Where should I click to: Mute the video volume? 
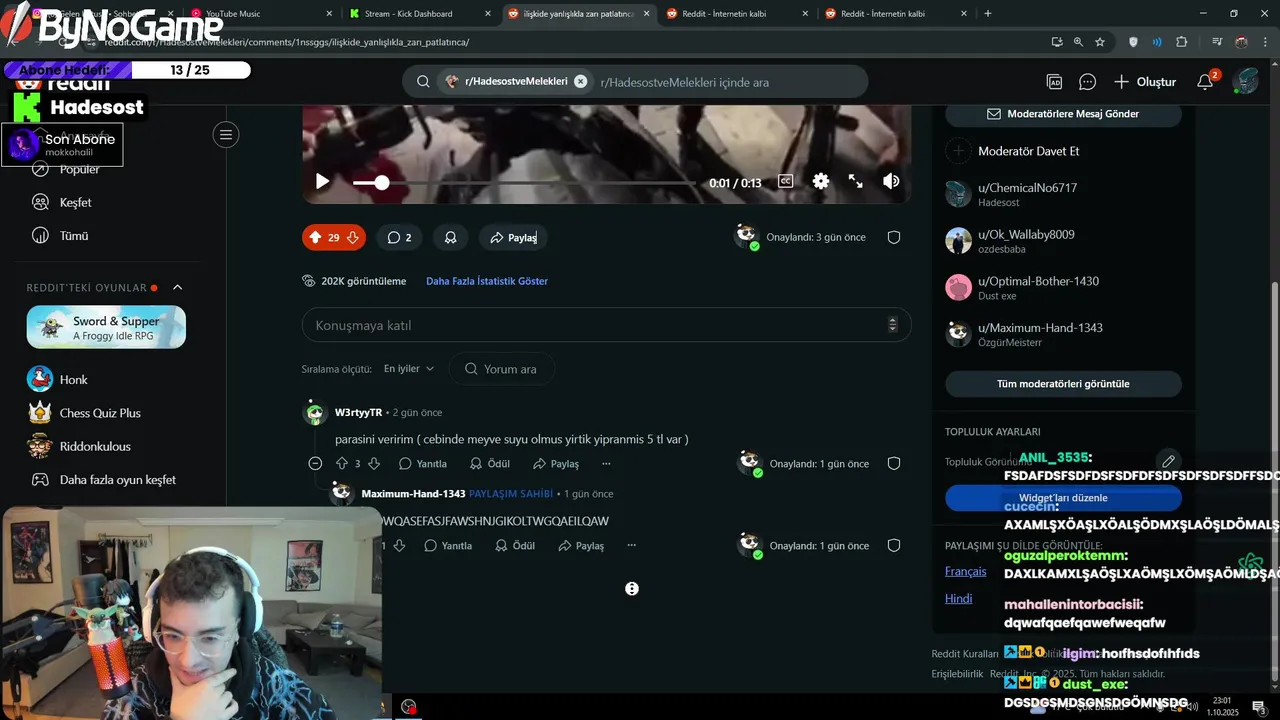(x=891, y=181)
